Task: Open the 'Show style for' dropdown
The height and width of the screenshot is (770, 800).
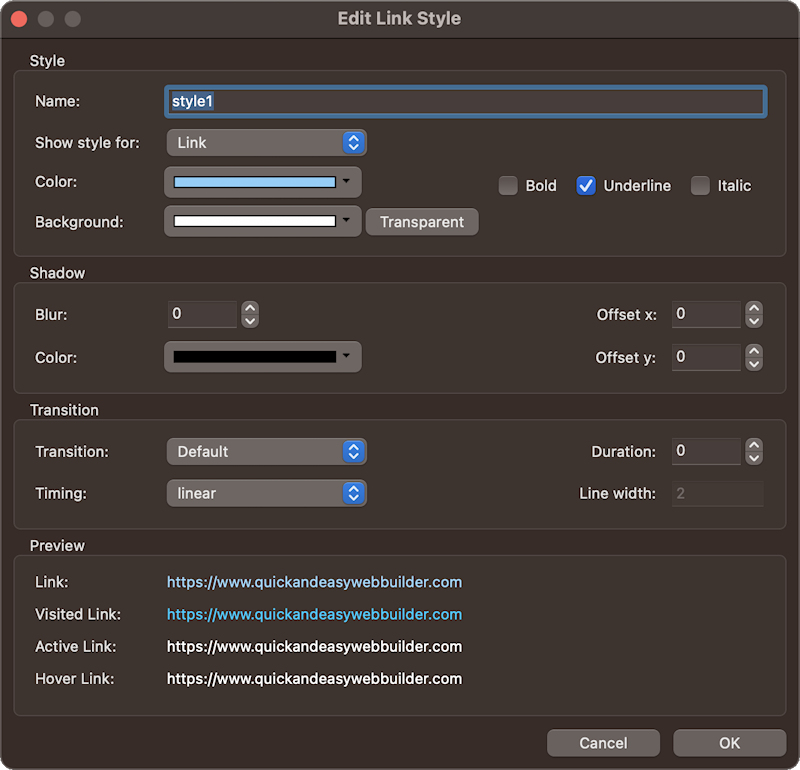Action: 266,143
